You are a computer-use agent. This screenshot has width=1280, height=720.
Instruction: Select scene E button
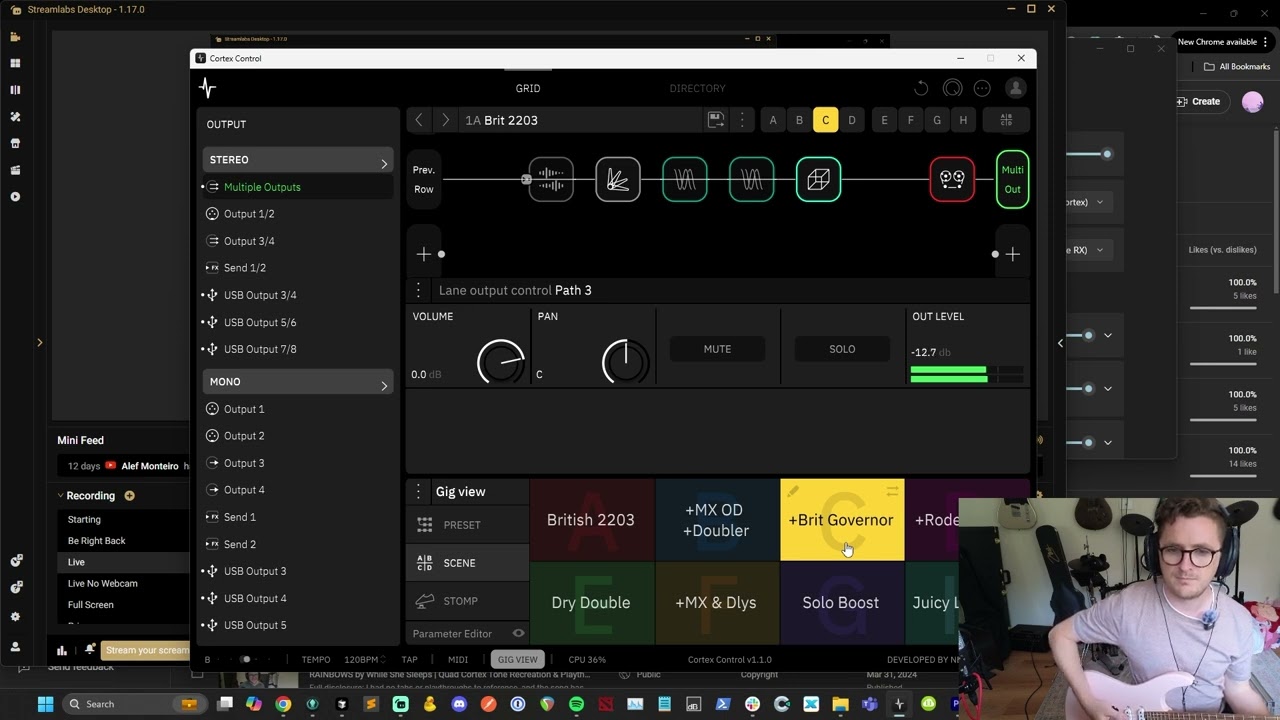click(884, 120)
